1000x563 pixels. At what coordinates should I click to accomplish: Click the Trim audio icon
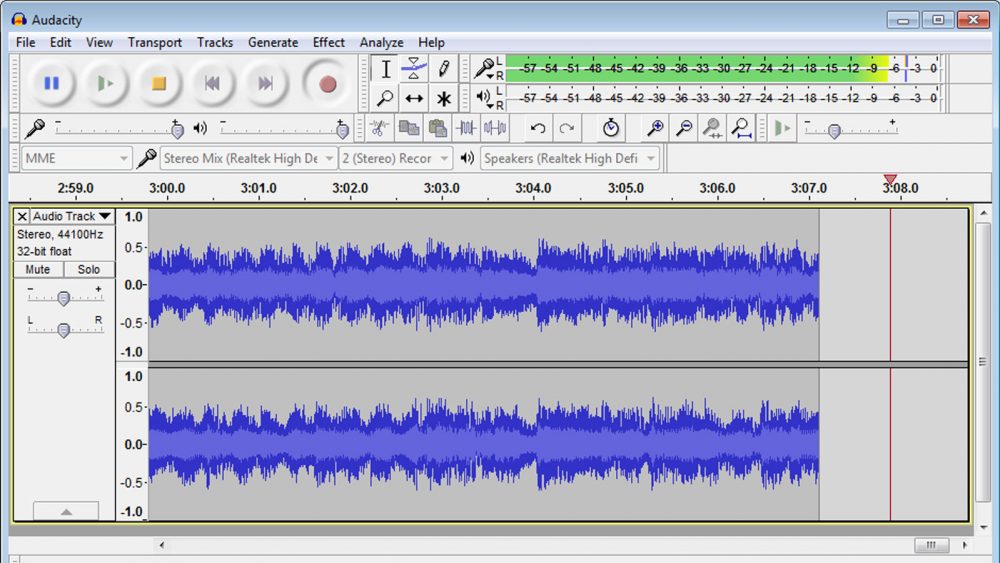click(466, 128)
